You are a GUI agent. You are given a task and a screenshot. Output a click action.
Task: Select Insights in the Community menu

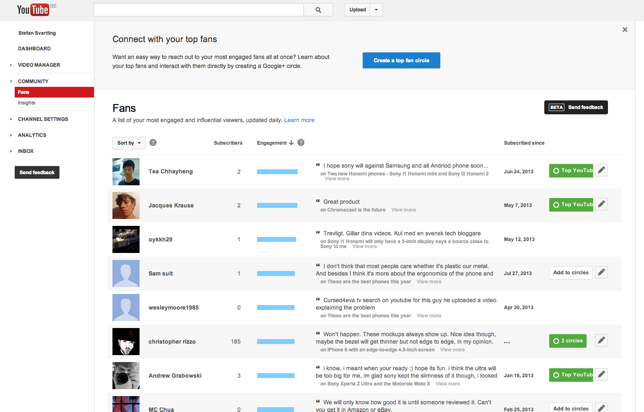click(x=26, y=103)
